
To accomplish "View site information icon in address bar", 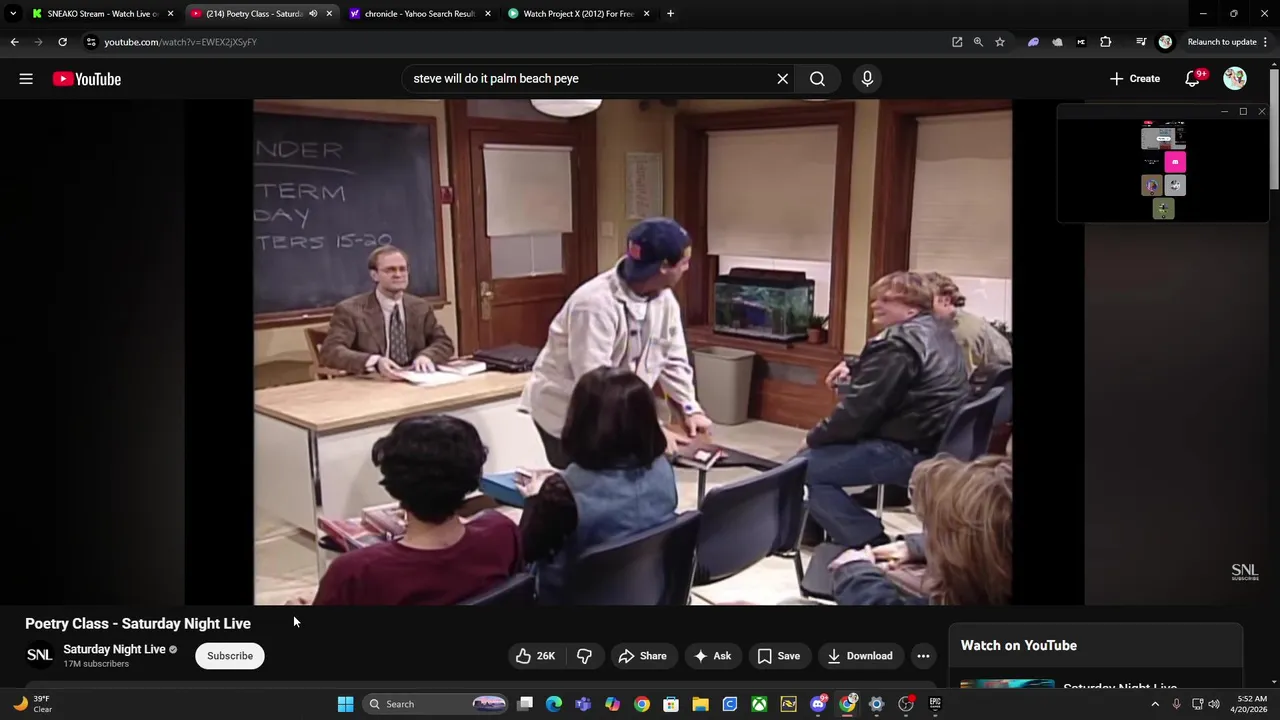I will [x=91, y=42].
